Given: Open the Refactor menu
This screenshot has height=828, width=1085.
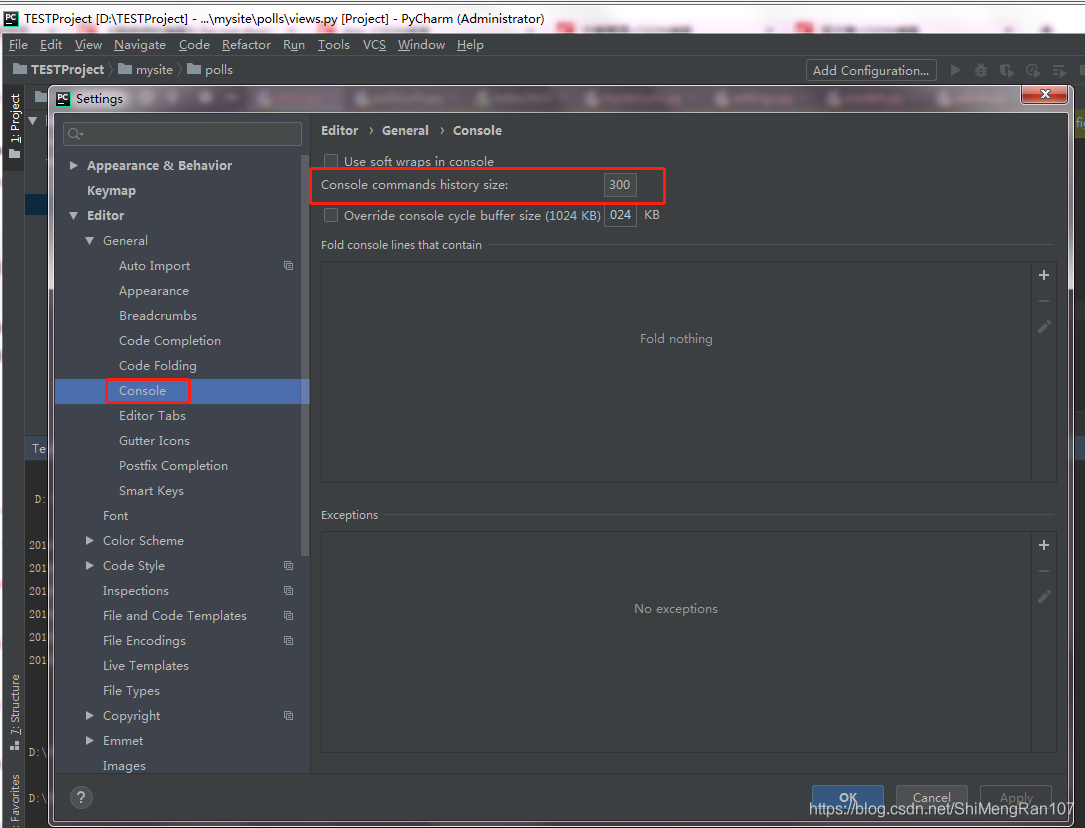Looking at the screenshot, I should 246,45.
